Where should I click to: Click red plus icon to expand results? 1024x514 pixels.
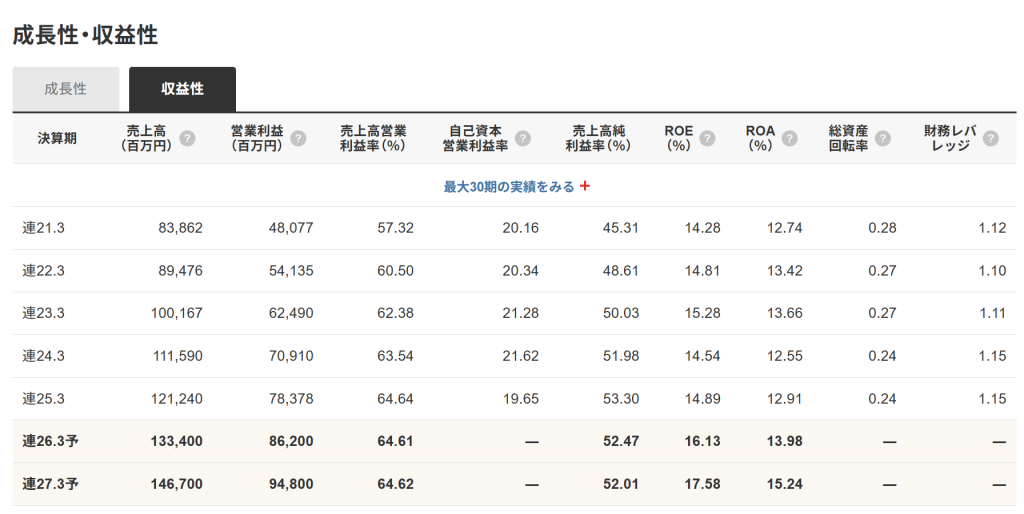[x=585, y=186]
